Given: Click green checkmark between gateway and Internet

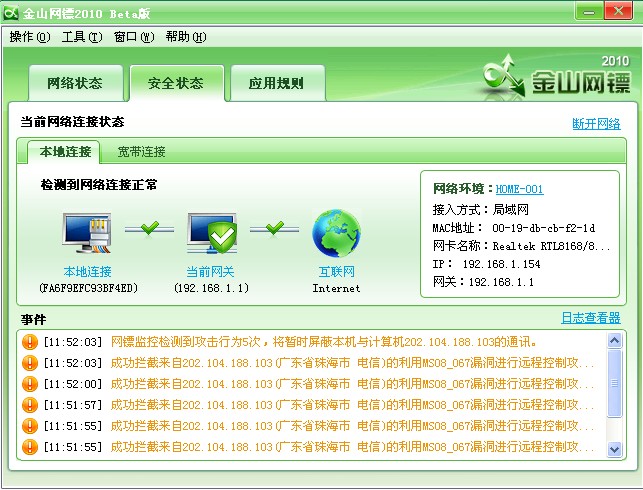Looking at the screenshot, I should coord(275,228).
